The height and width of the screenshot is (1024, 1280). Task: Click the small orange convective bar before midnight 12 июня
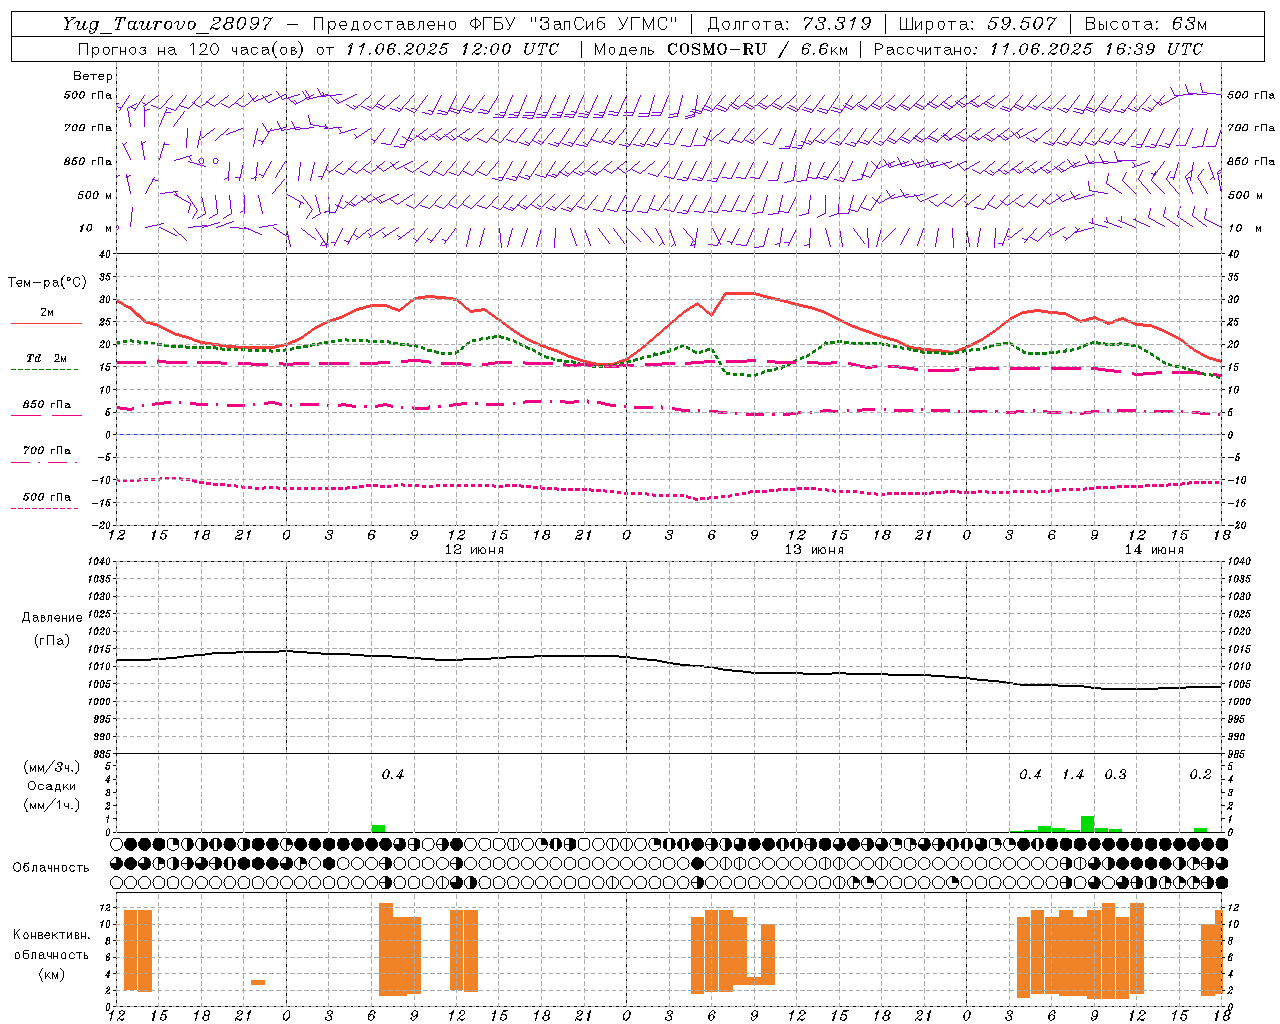258,982
